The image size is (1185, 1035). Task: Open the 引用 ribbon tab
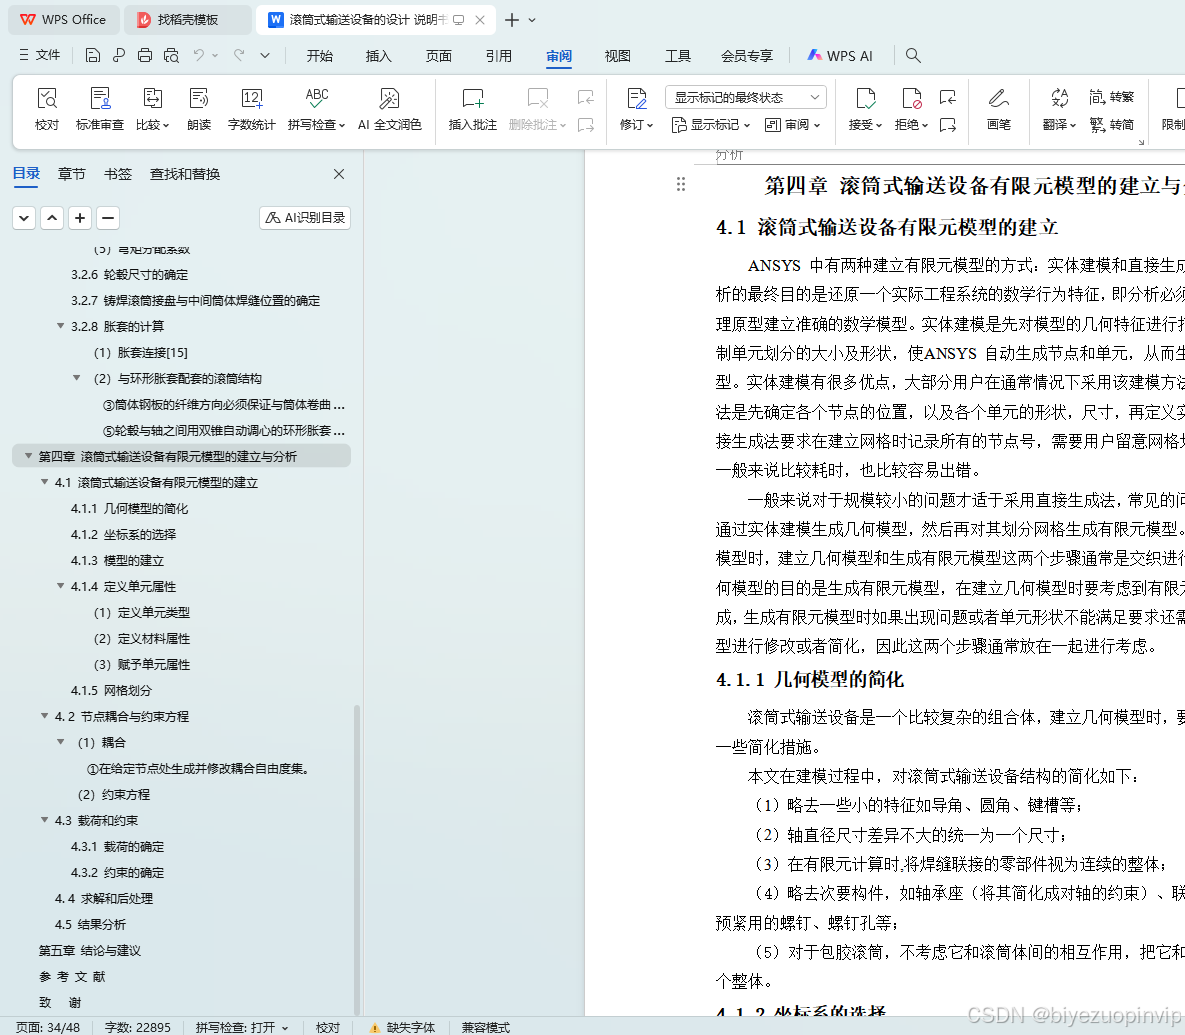pyautogui.click(x=499, y=56)
